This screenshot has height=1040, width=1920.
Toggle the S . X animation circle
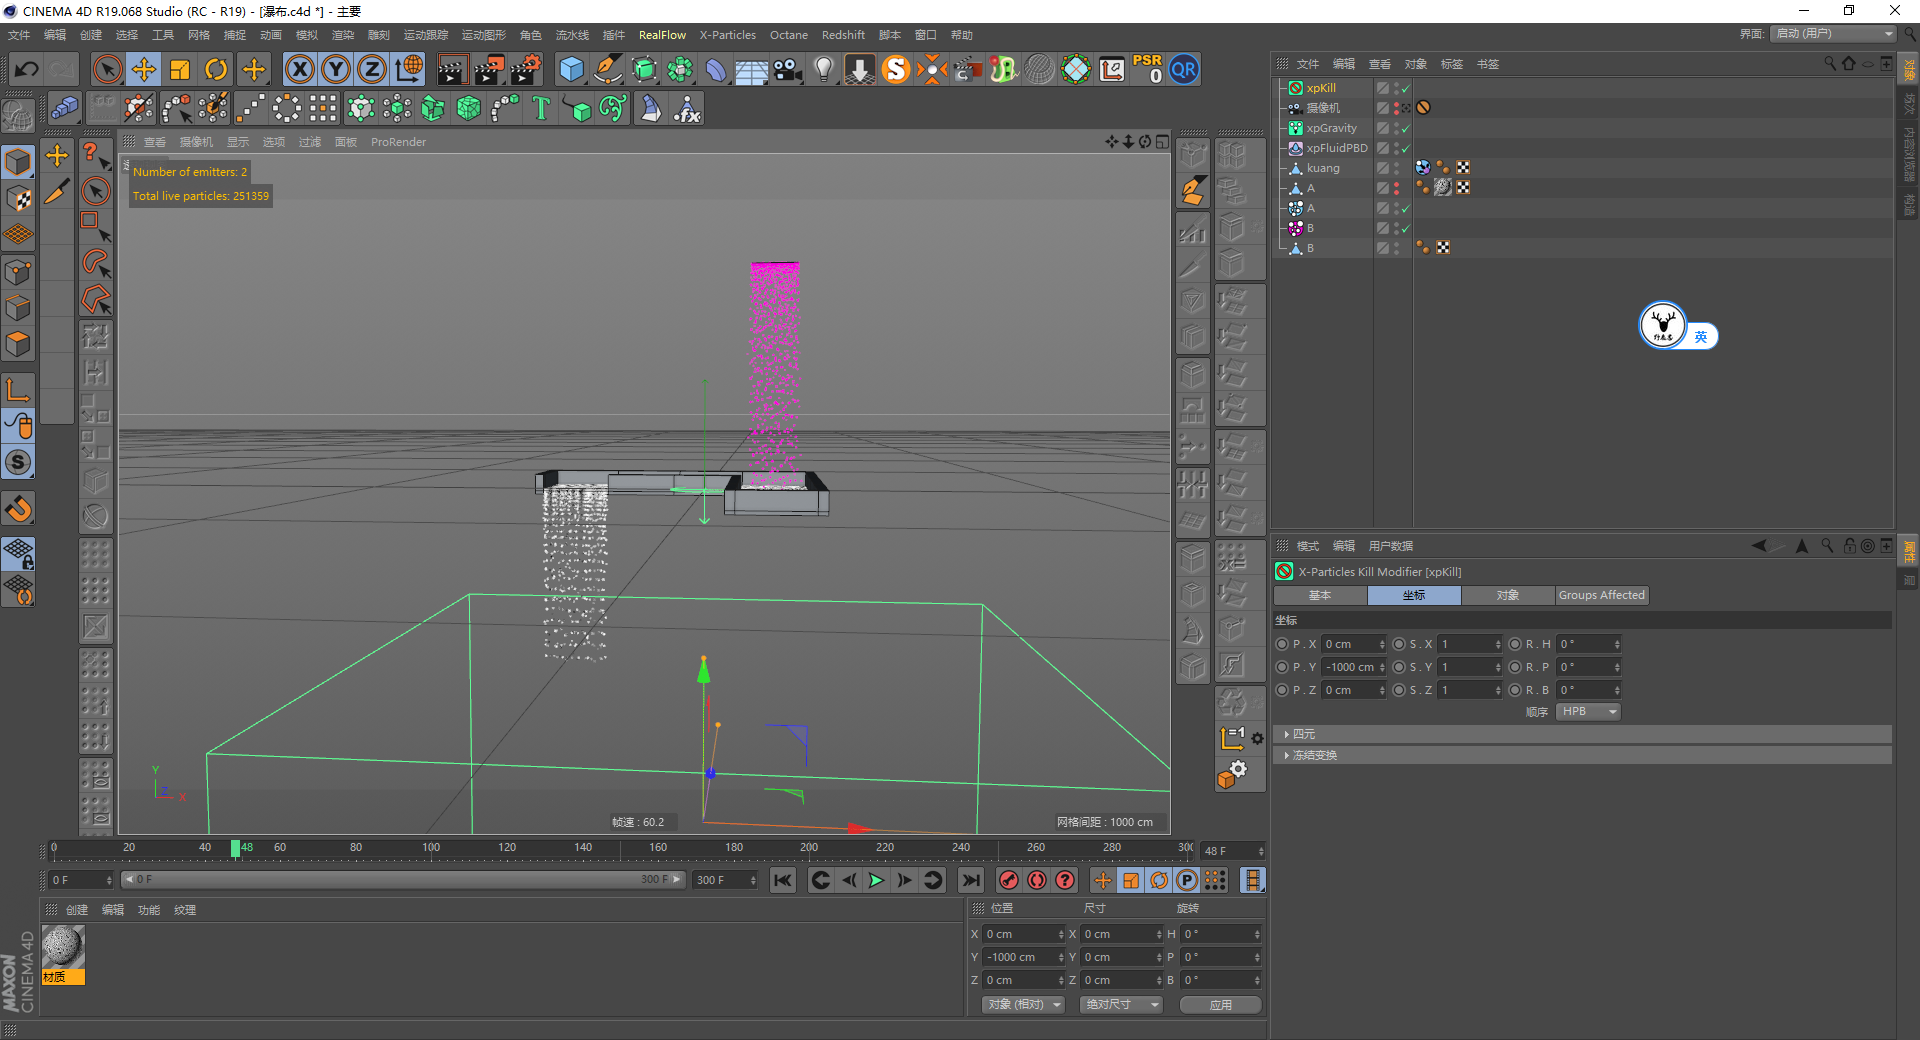pos(1399,644)
